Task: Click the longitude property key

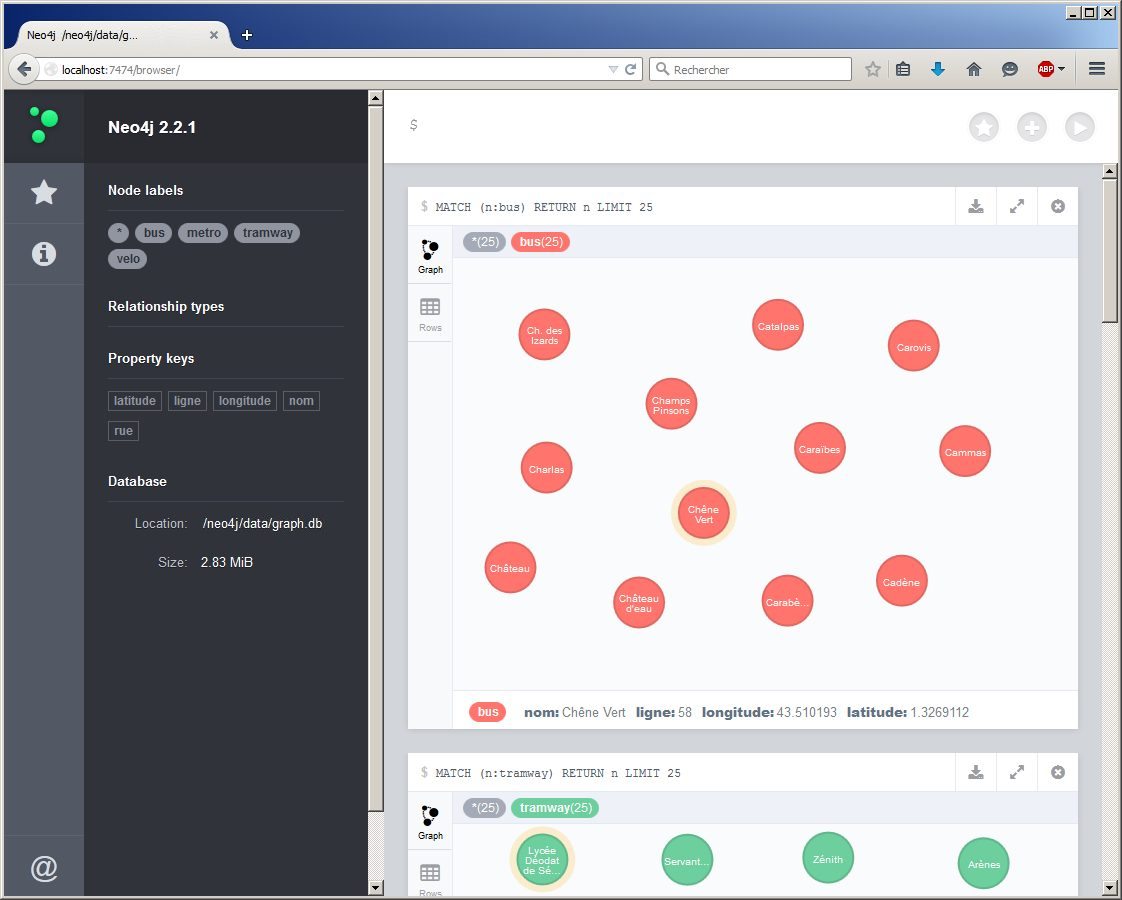Action: point(244,401)
